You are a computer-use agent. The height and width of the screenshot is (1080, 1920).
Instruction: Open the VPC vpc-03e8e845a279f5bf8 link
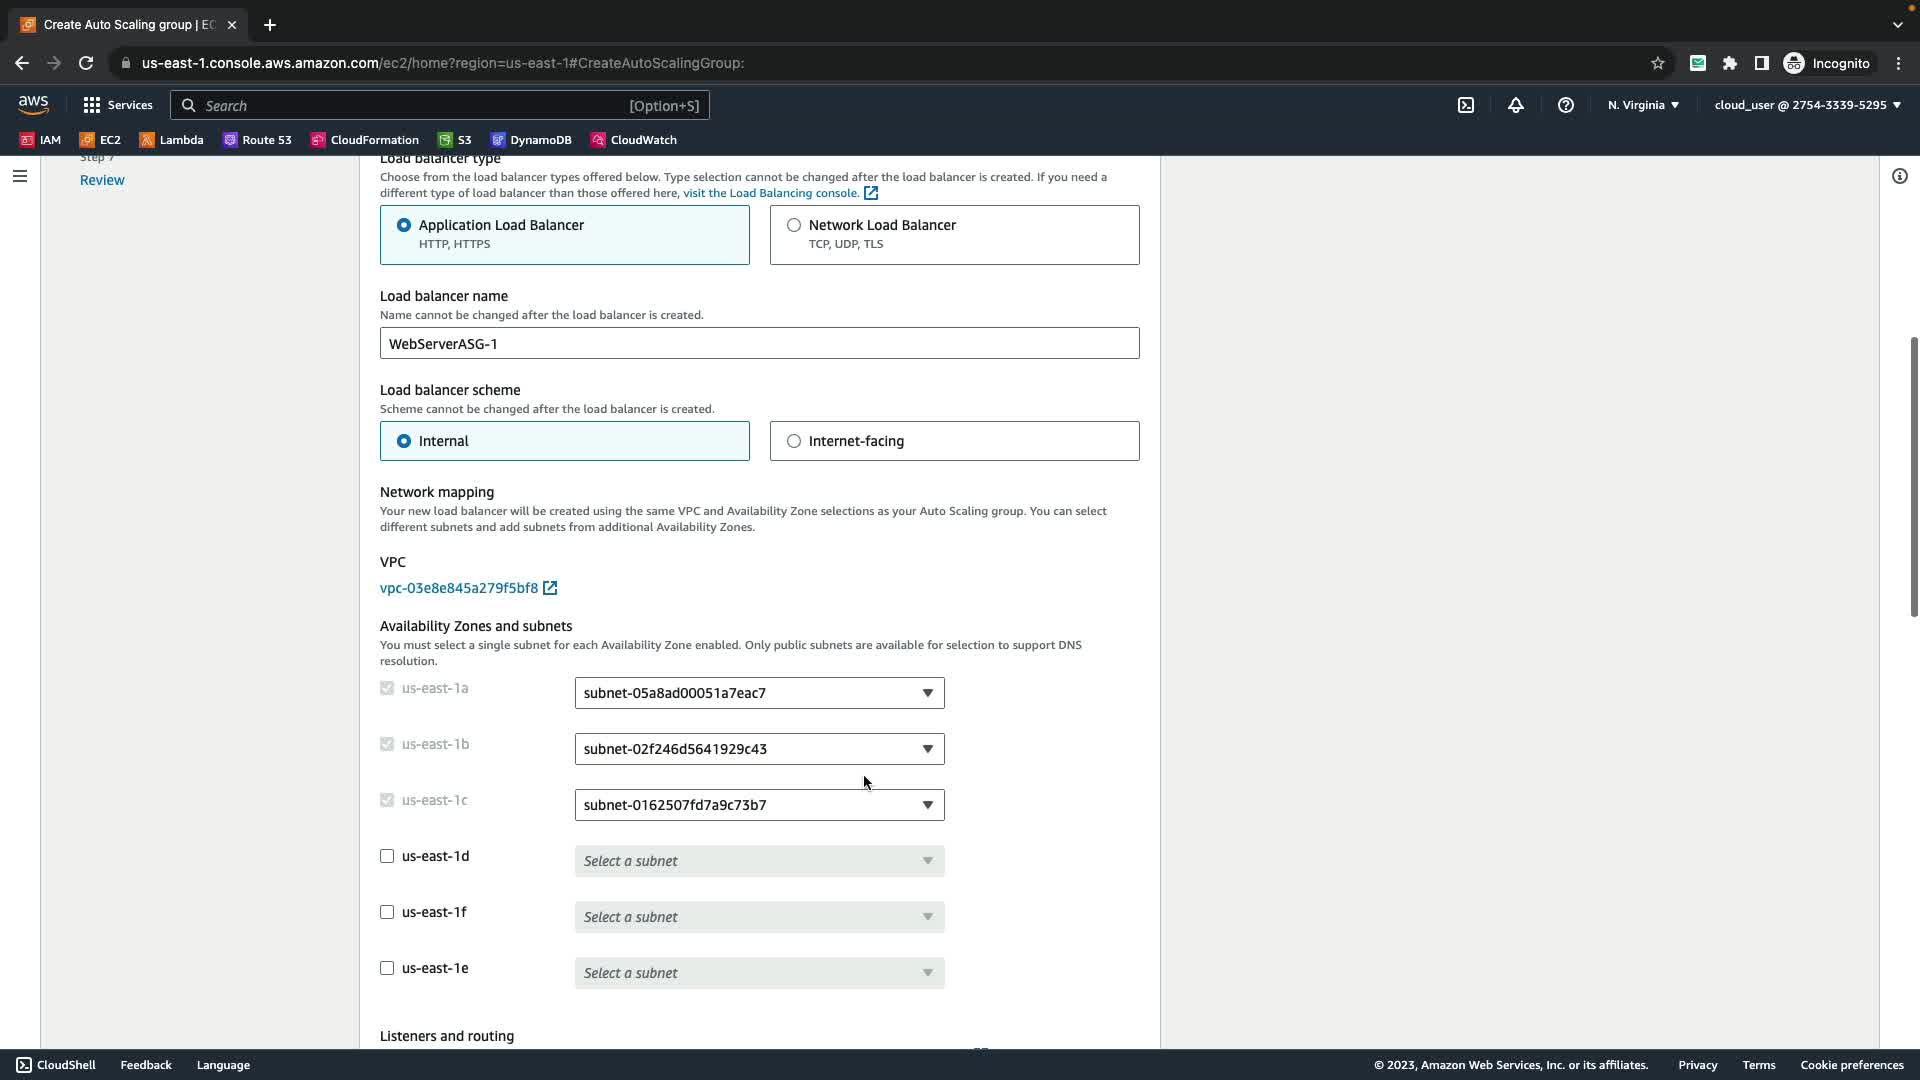459,588
